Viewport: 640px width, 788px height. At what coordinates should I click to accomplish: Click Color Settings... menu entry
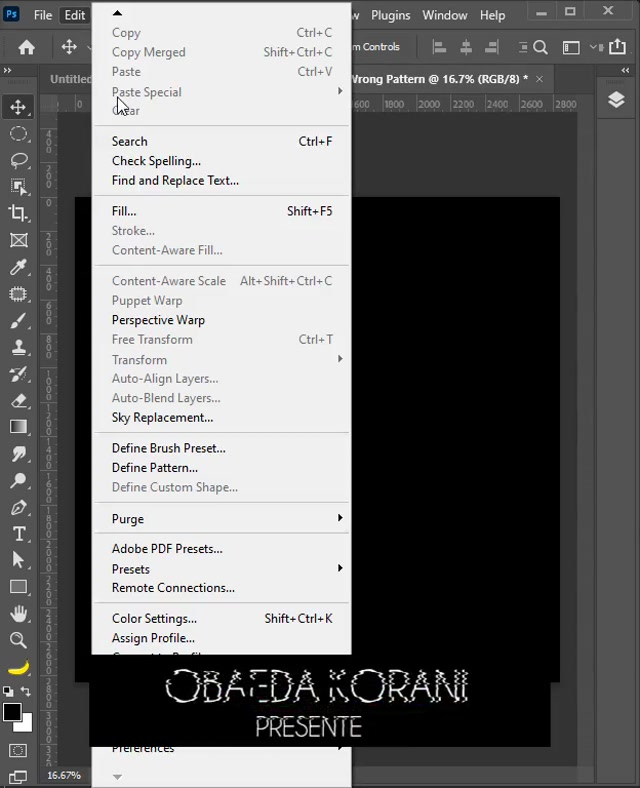154,619
